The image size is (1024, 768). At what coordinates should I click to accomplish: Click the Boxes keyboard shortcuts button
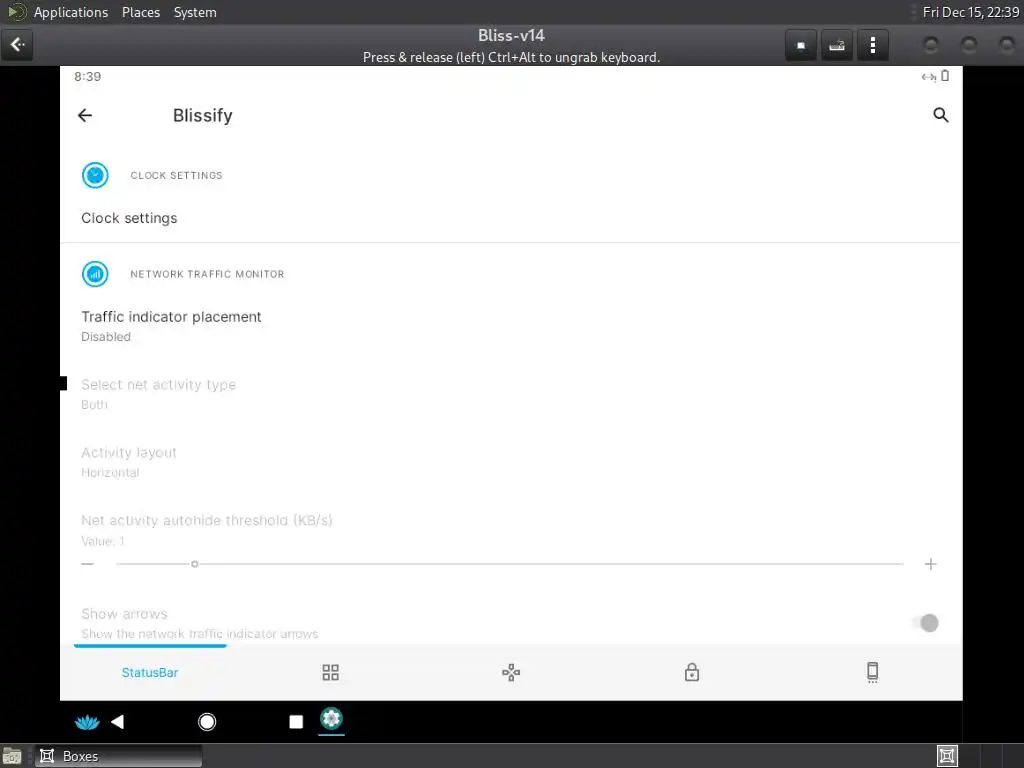837,46
